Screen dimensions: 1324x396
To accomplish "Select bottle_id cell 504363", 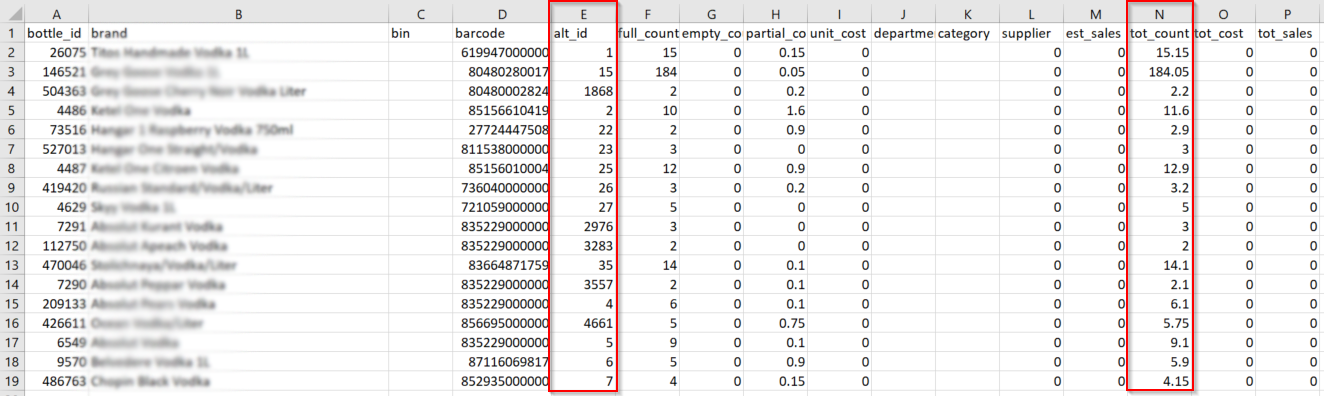I will pyautogui.click(x=56, y=91).
